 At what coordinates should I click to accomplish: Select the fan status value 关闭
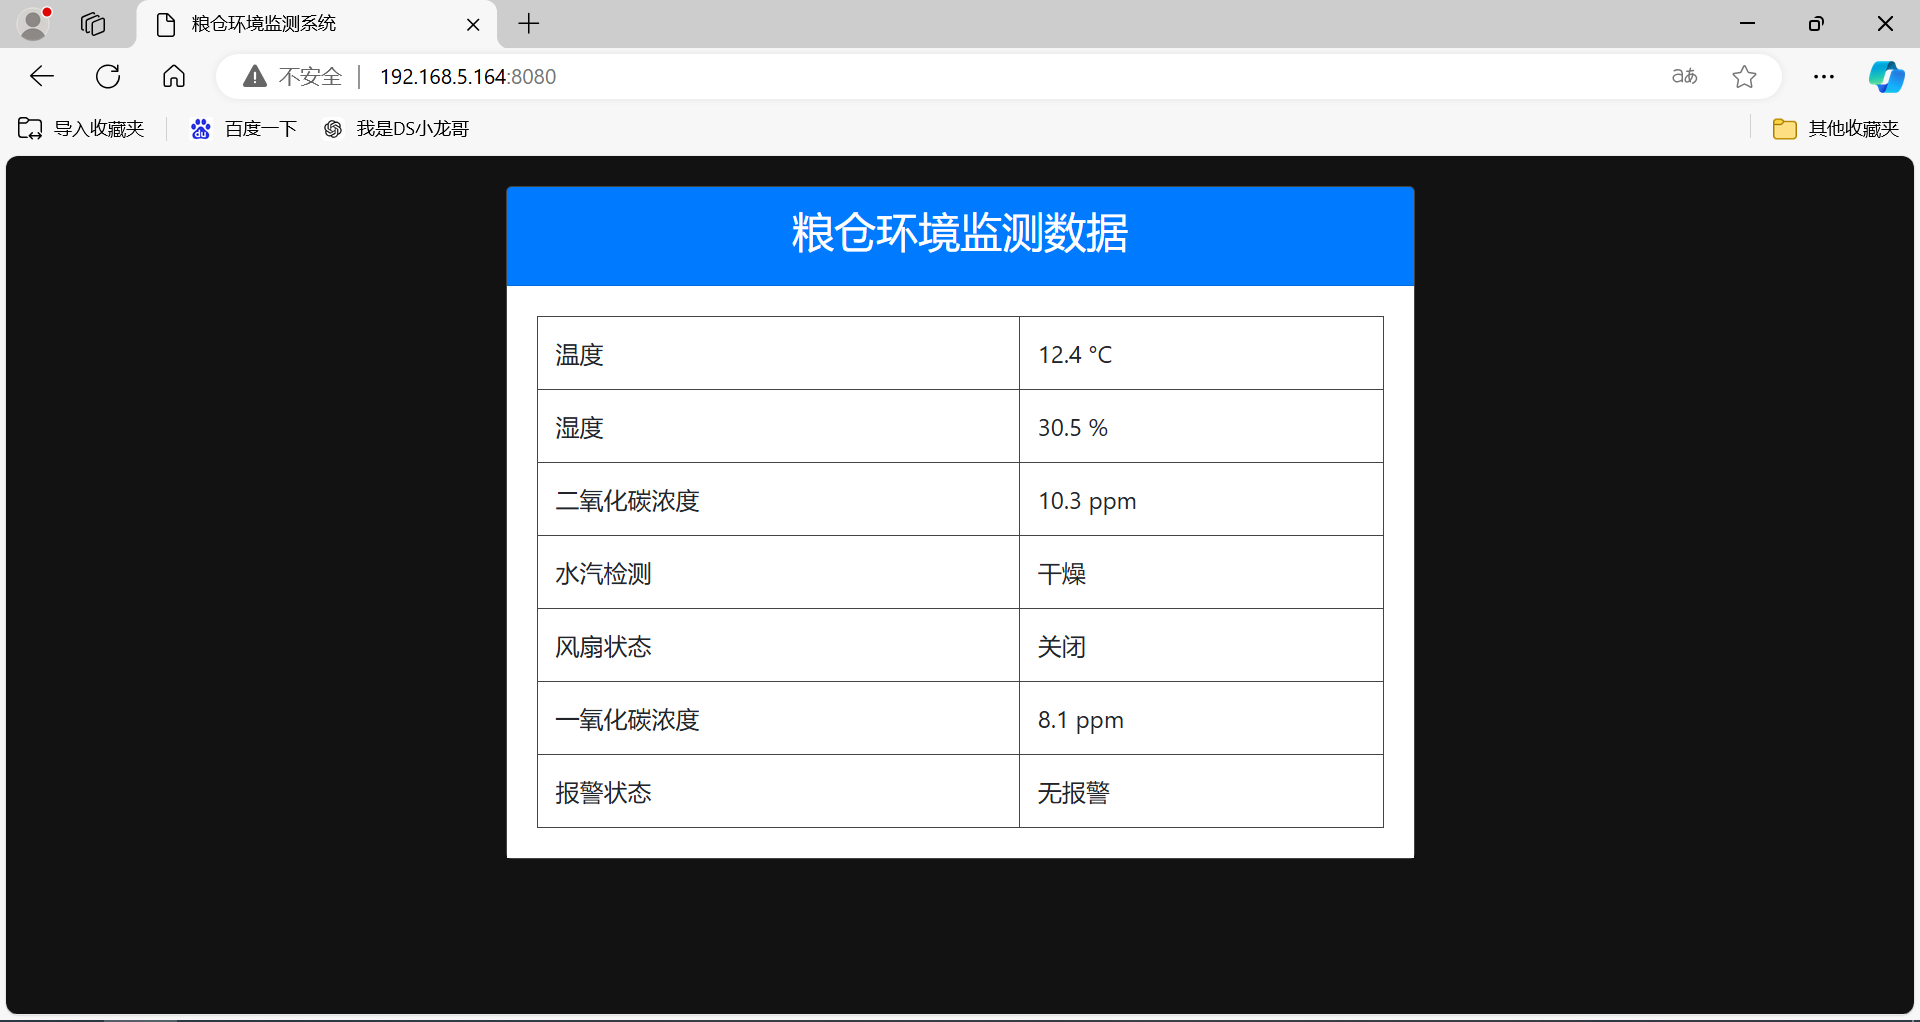[1062, 647]
